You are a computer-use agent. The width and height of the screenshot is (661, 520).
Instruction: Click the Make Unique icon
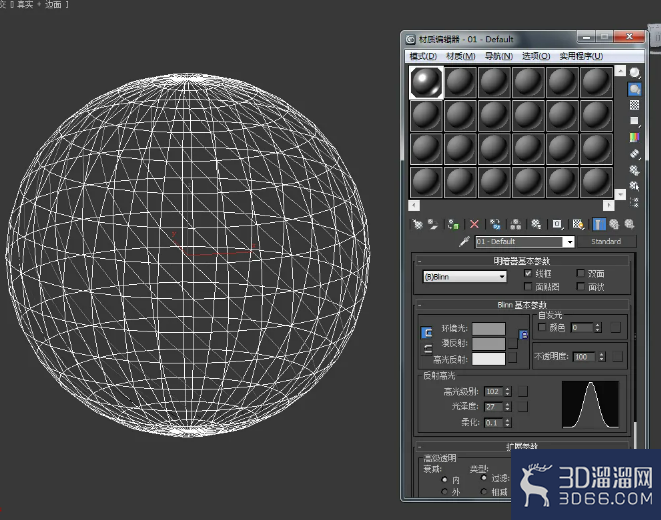click(516, 224)
